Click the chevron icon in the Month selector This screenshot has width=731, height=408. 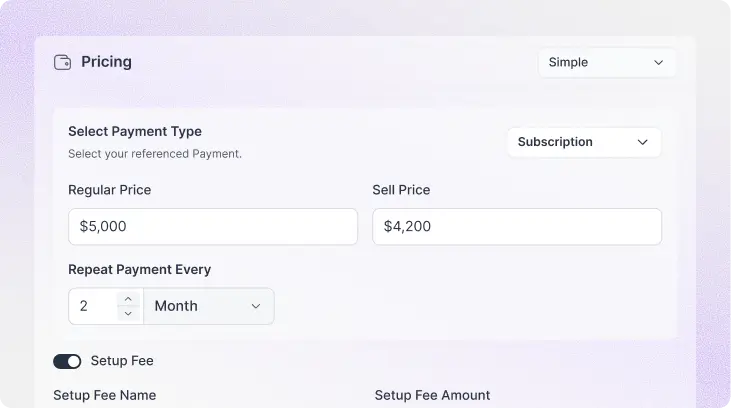coord(256,306)
